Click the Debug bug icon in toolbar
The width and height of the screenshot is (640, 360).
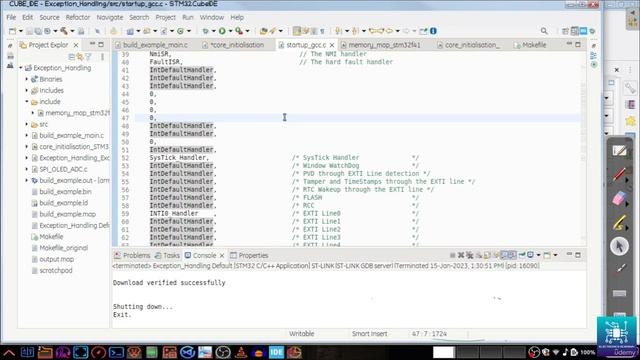(x=205, y=31)
